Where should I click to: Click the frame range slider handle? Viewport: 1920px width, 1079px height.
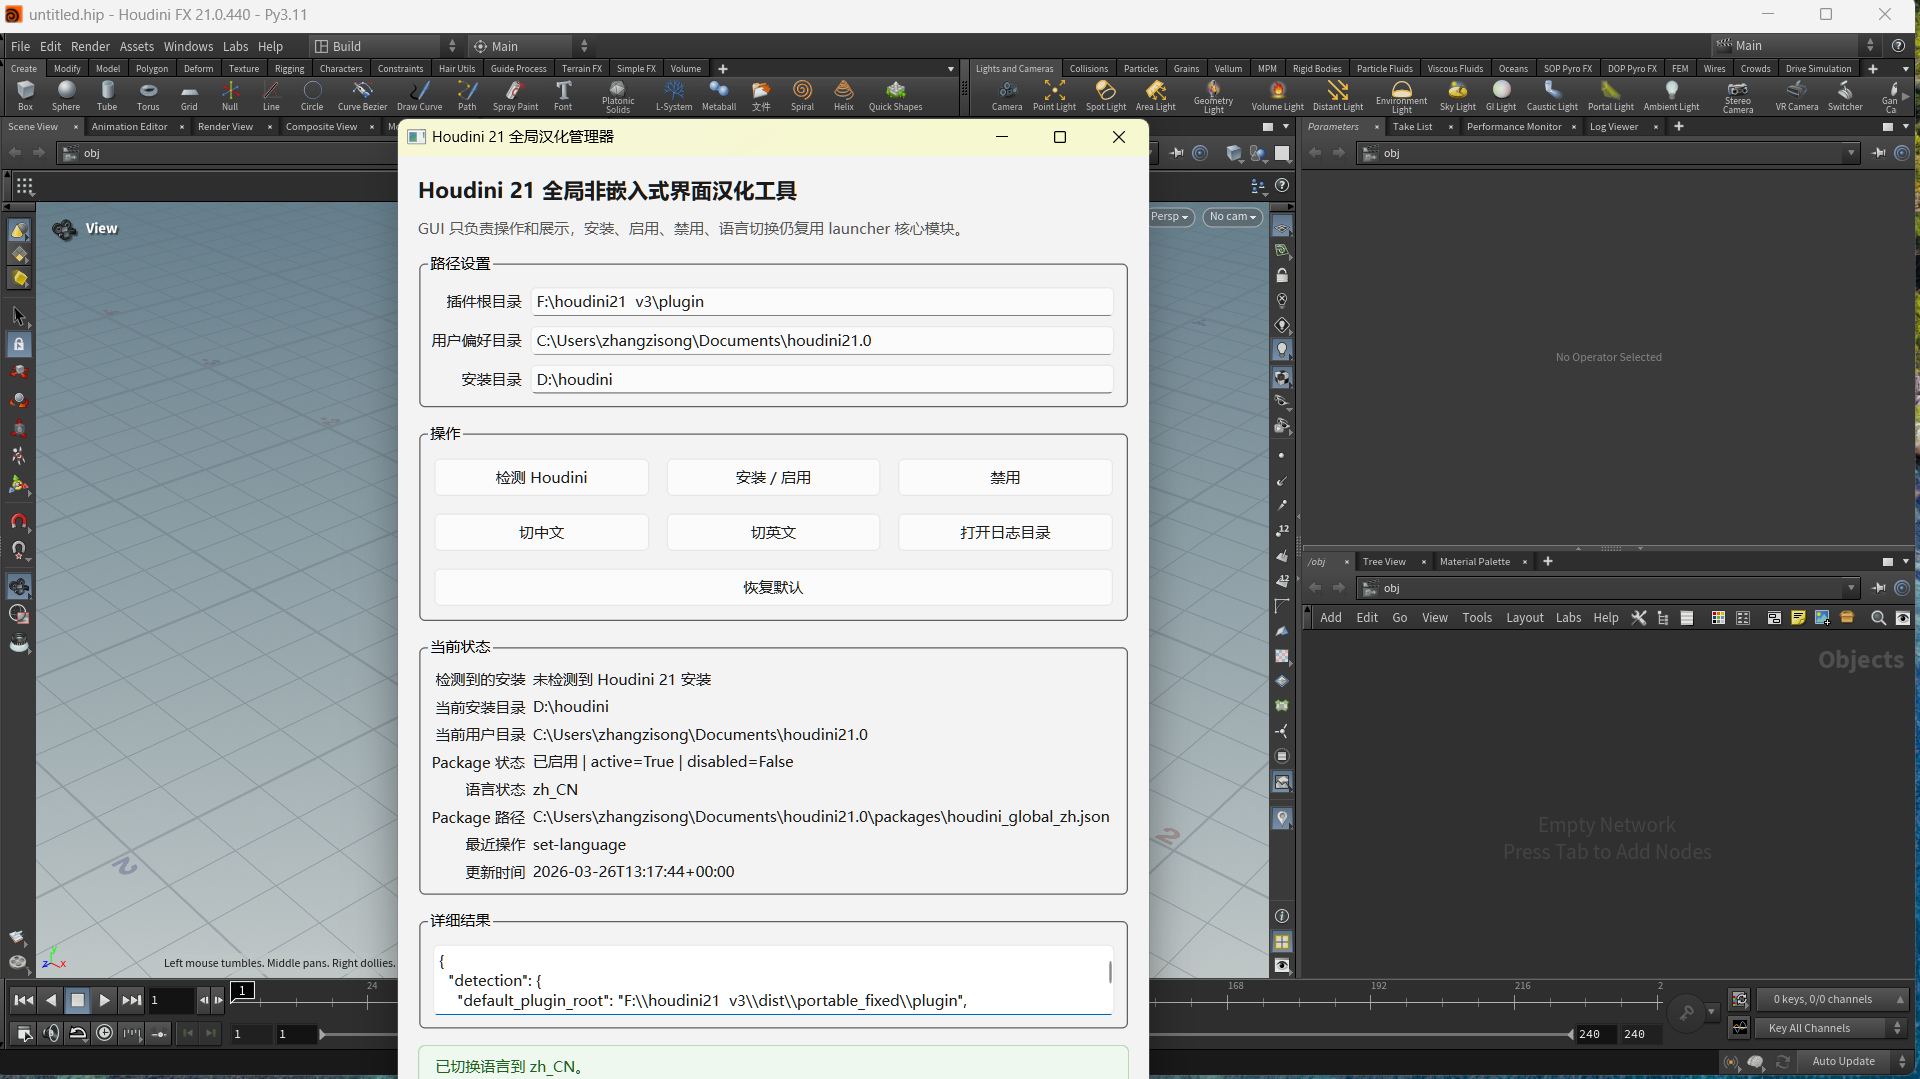point(322,1034)
